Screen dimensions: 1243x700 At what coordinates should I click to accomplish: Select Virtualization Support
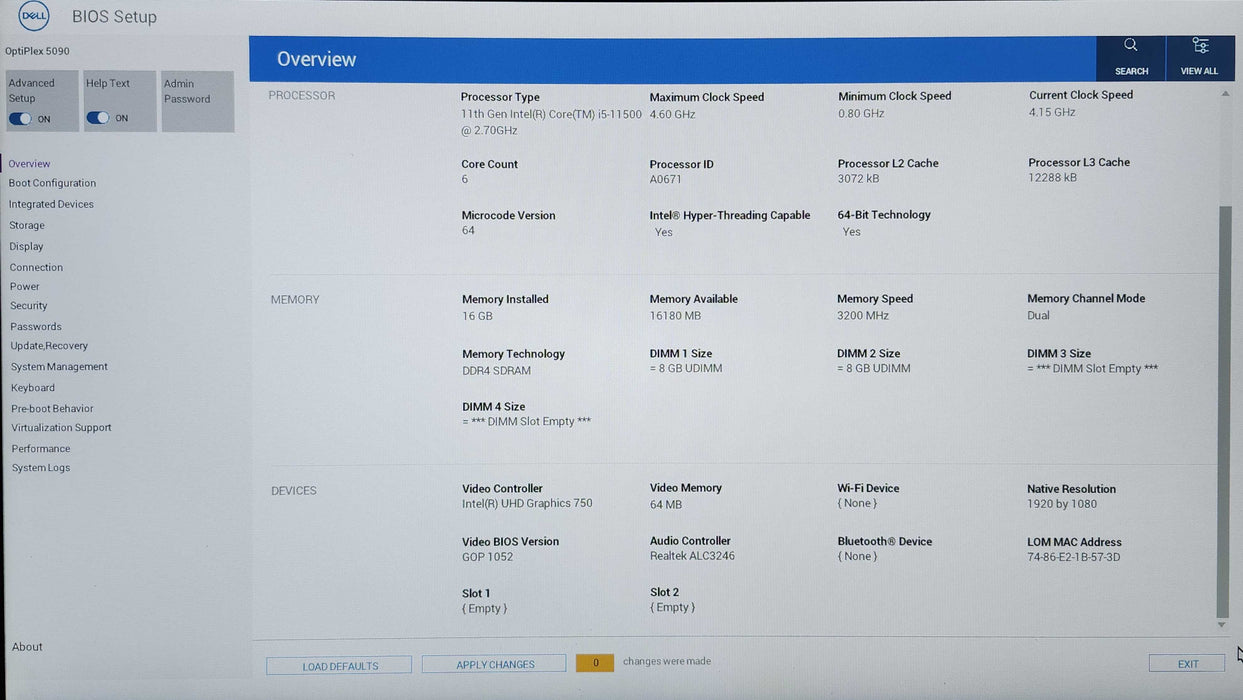click(x=62, y=427)
